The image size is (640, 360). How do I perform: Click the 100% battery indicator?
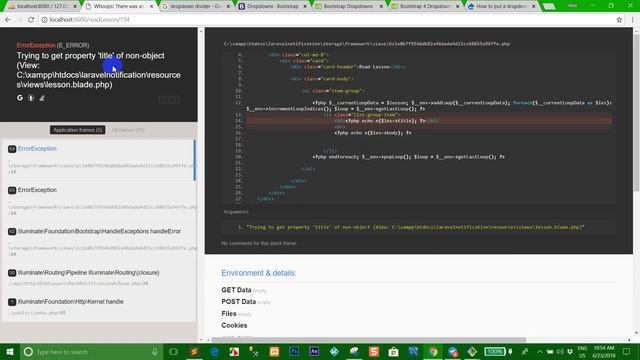(x=495, y=351)
